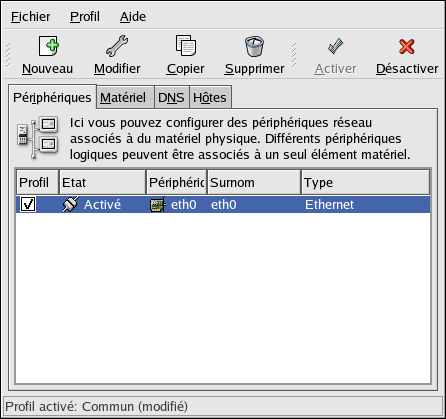Click the Modifier wrench icon
Viewport: 446px width, 419px height.
coord(117,46)
